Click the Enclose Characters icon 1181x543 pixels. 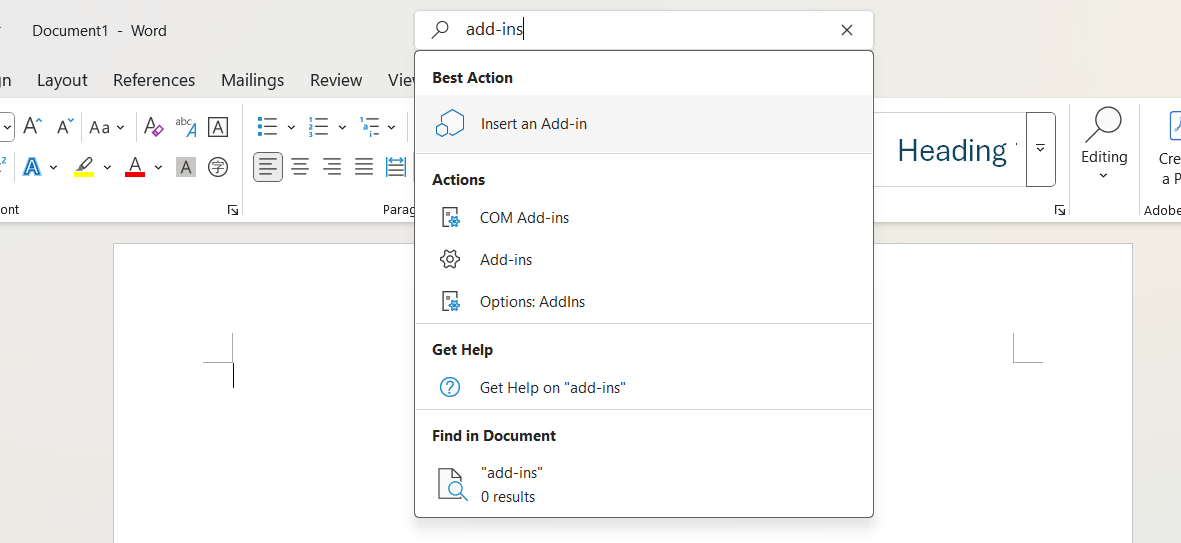(218, 167)
